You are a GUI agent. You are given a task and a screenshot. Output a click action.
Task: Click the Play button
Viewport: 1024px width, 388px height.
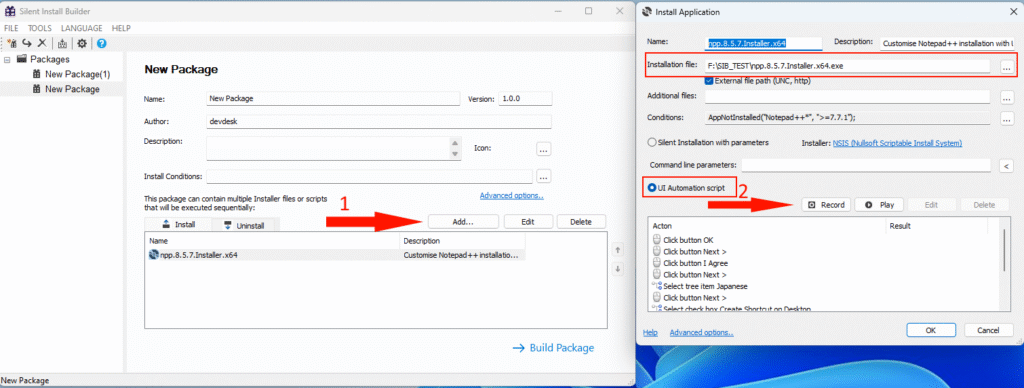pyautogui.click(x=879, y=204)
